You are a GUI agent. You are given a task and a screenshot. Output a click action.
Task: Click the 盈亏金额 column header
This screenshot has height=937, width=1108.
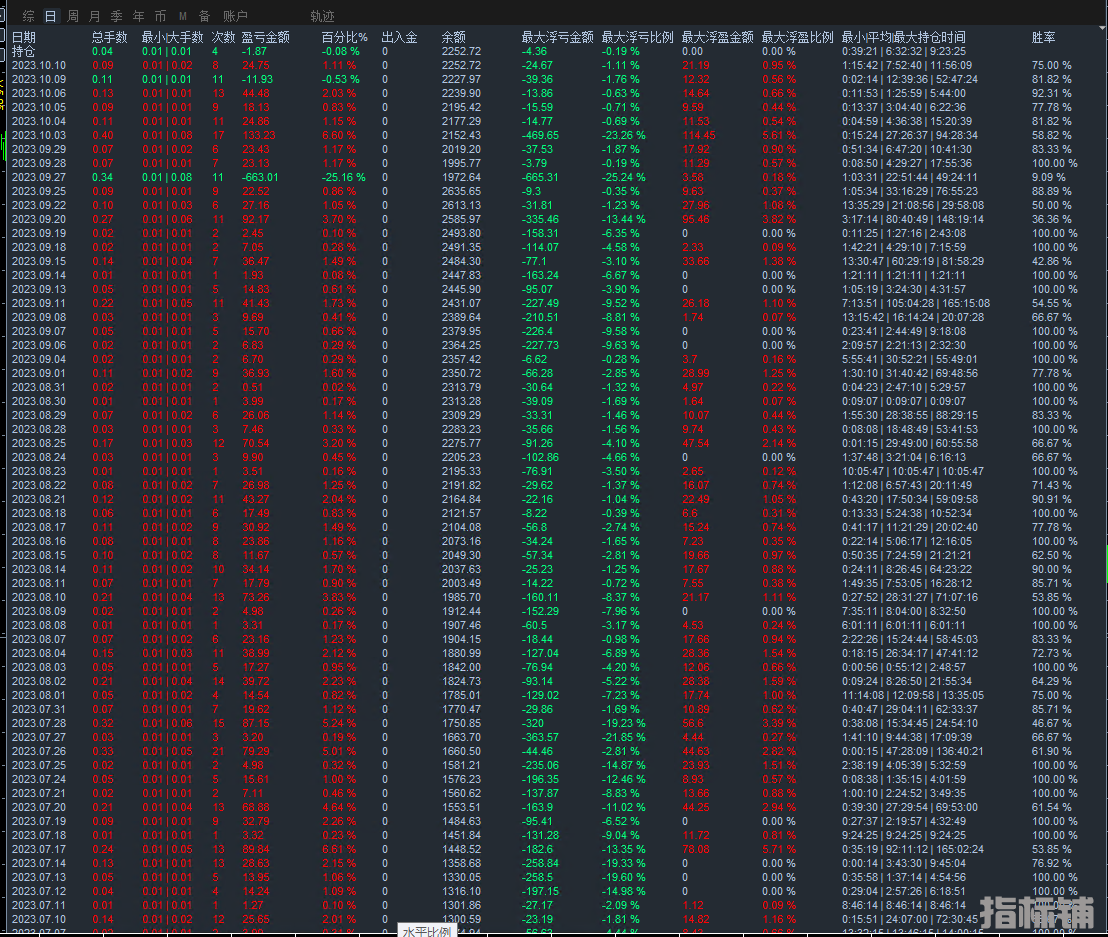[x=266, y=37]
